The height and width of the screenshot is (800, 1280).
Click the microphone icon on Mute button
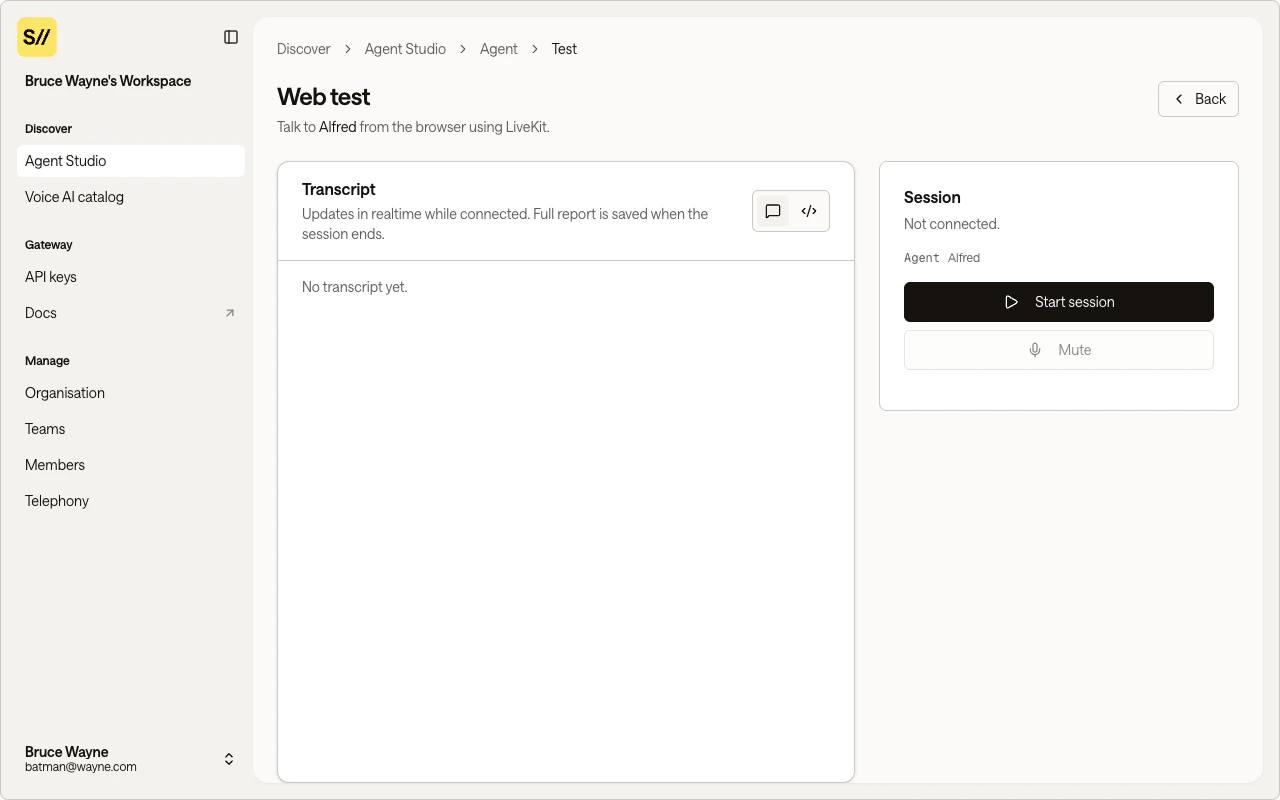point(1035,350)
